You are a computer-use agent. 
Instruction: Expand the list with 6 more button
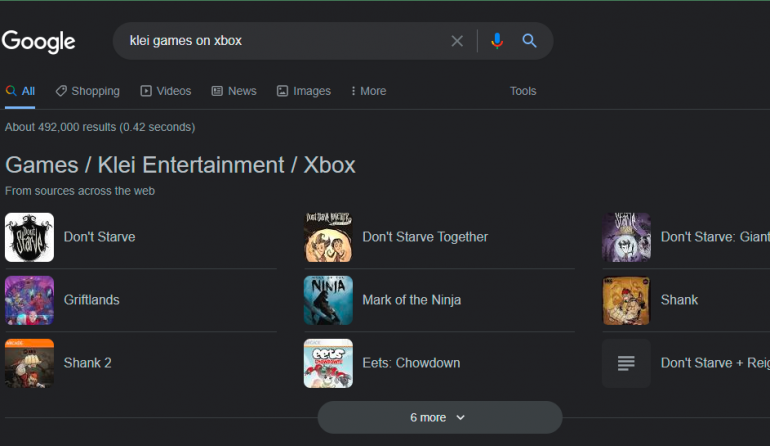[440, 418]
